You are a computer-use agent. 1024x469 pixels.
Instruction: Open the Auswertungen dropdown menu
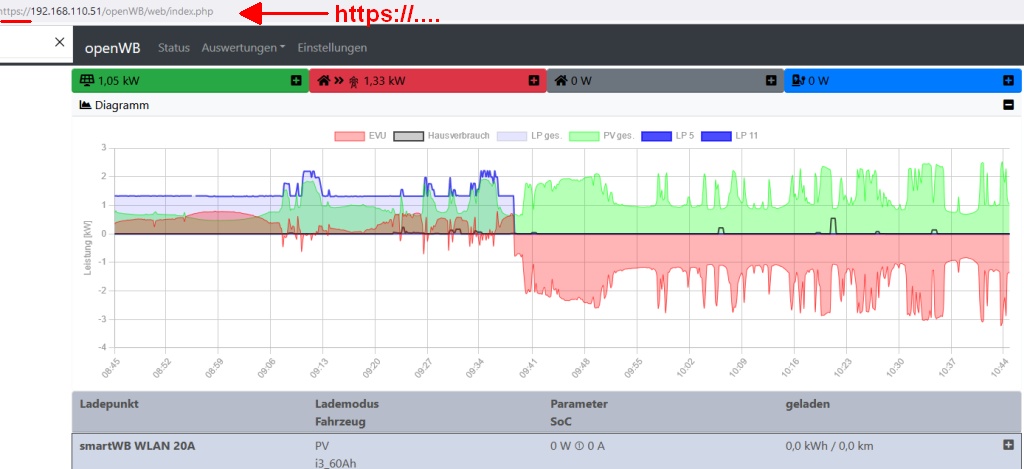click(243, 48)
